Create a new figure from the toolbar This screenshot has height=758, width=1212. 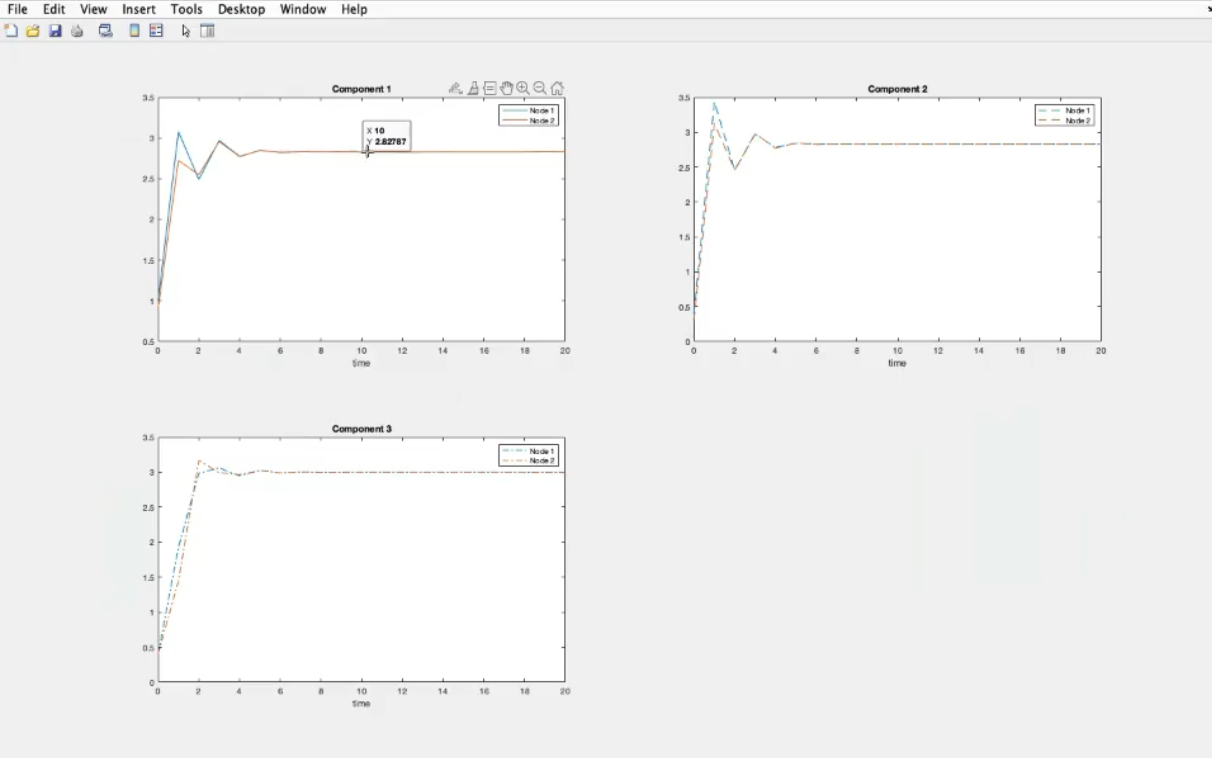11,31
